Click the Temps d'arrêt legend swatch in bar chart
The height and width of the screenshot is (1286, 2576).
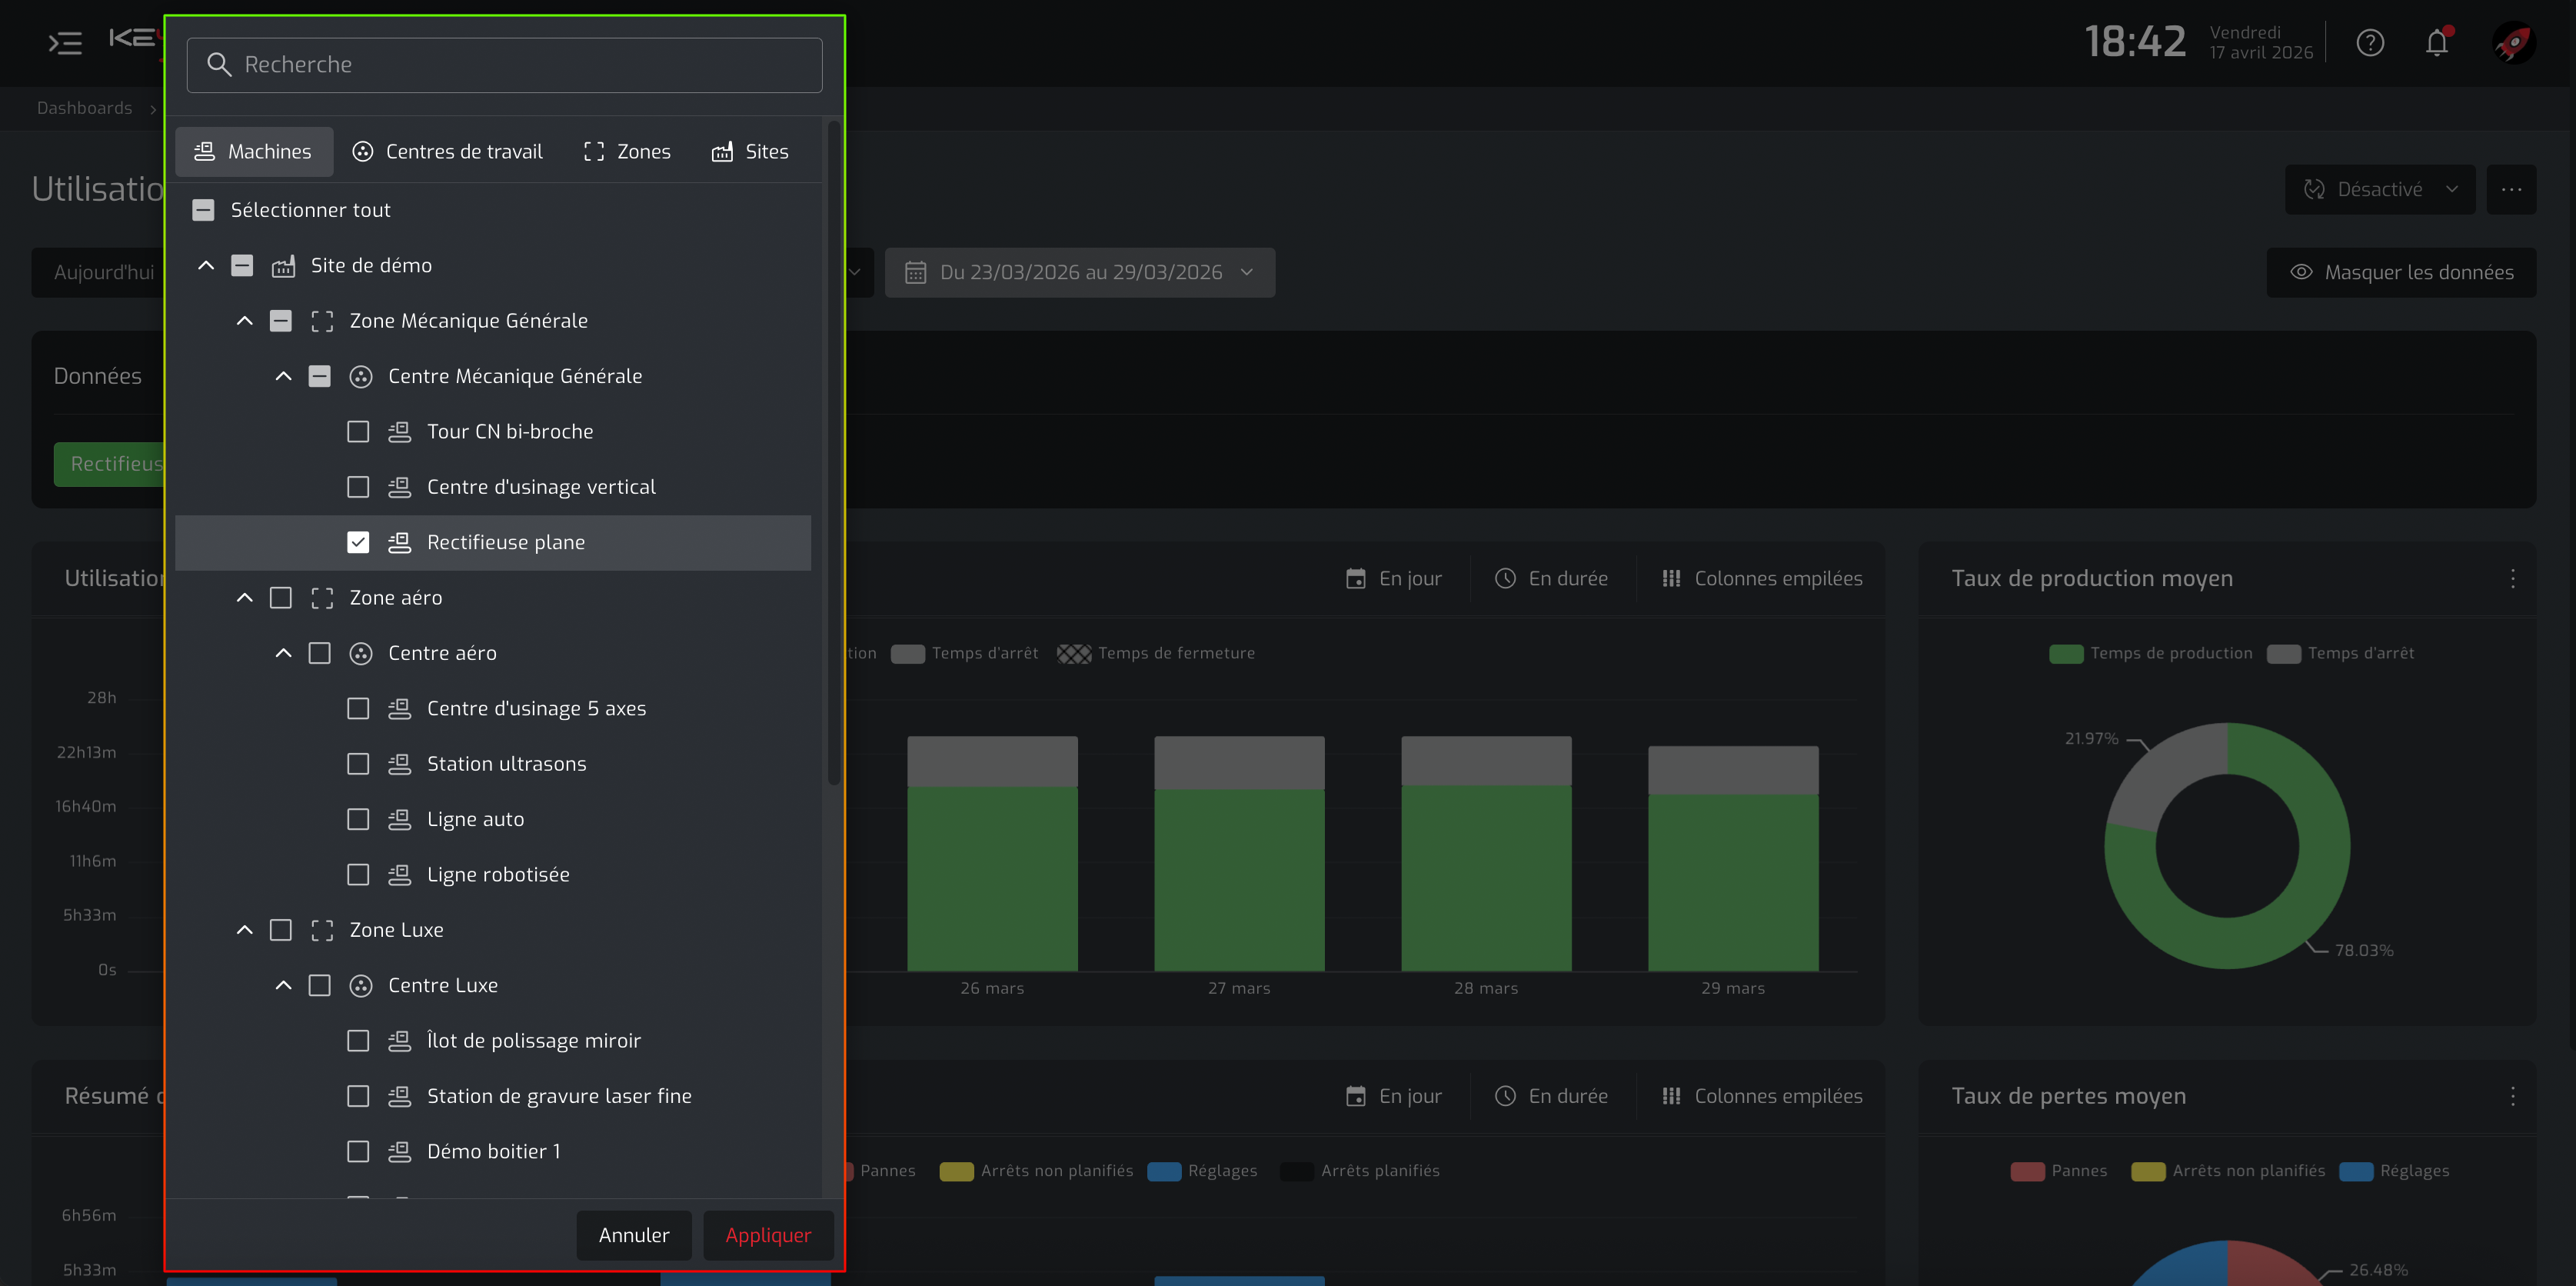907,654
